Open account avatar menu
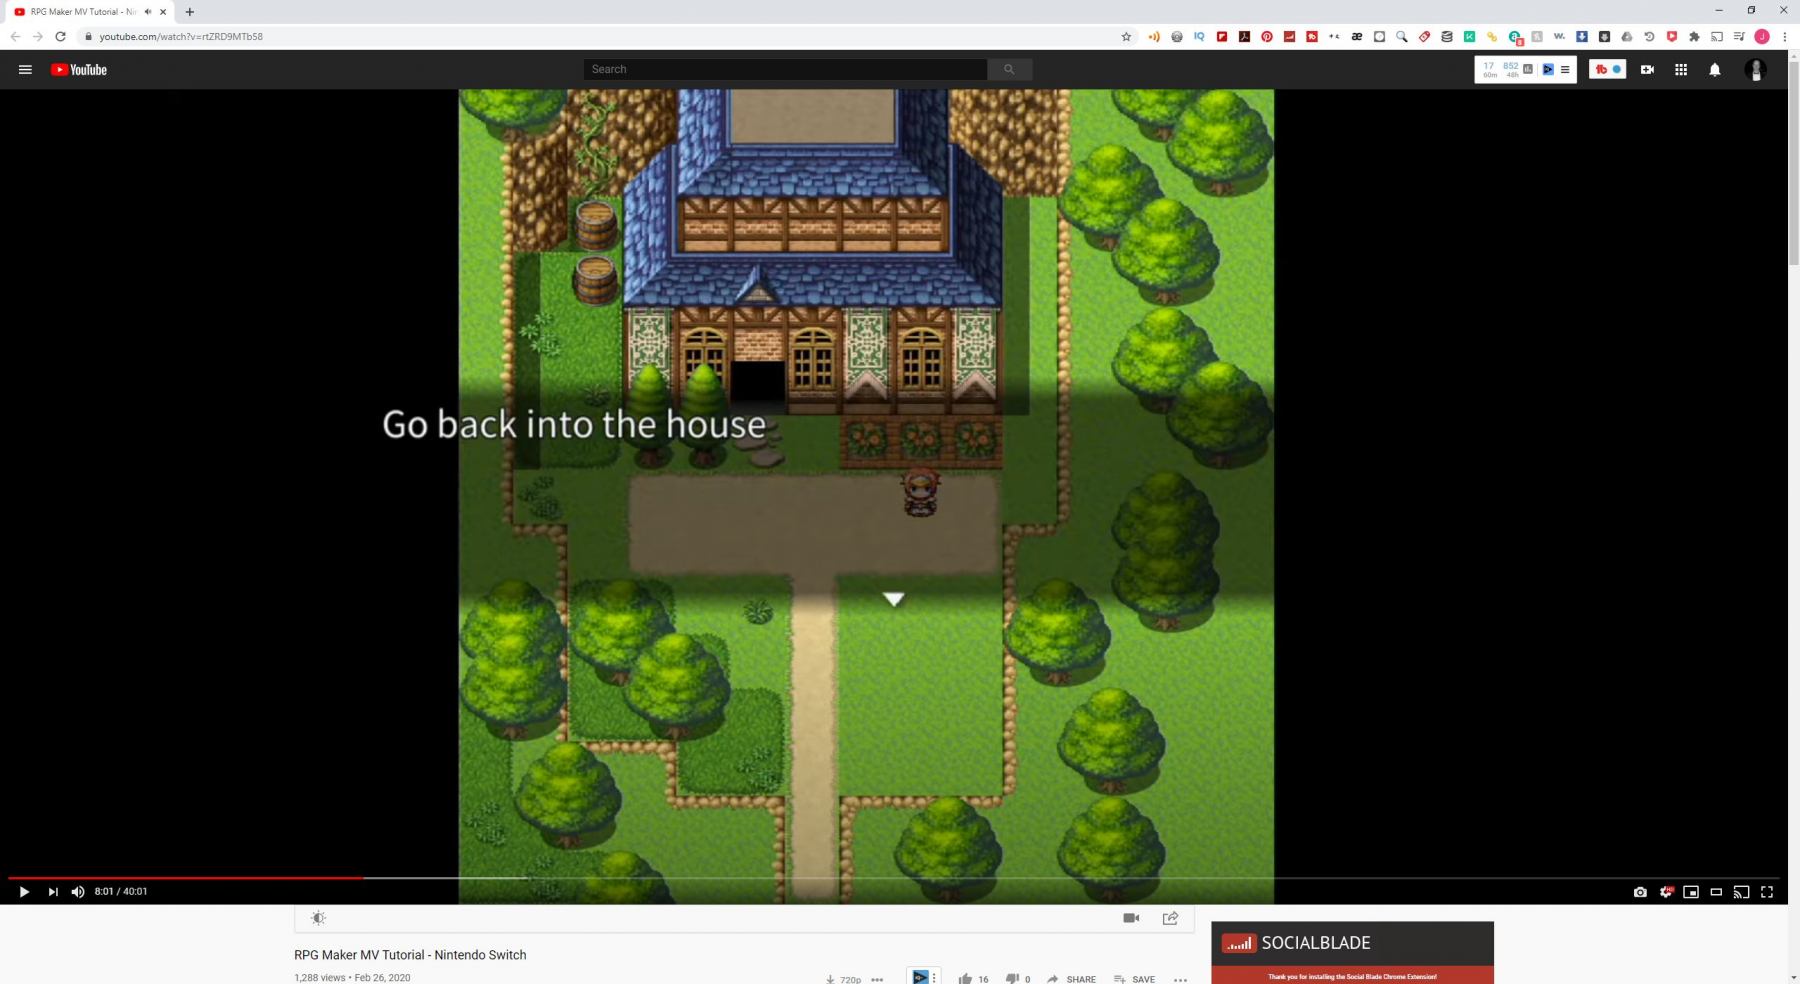This screenshot has height=984, width=1800. [1756, 70]
